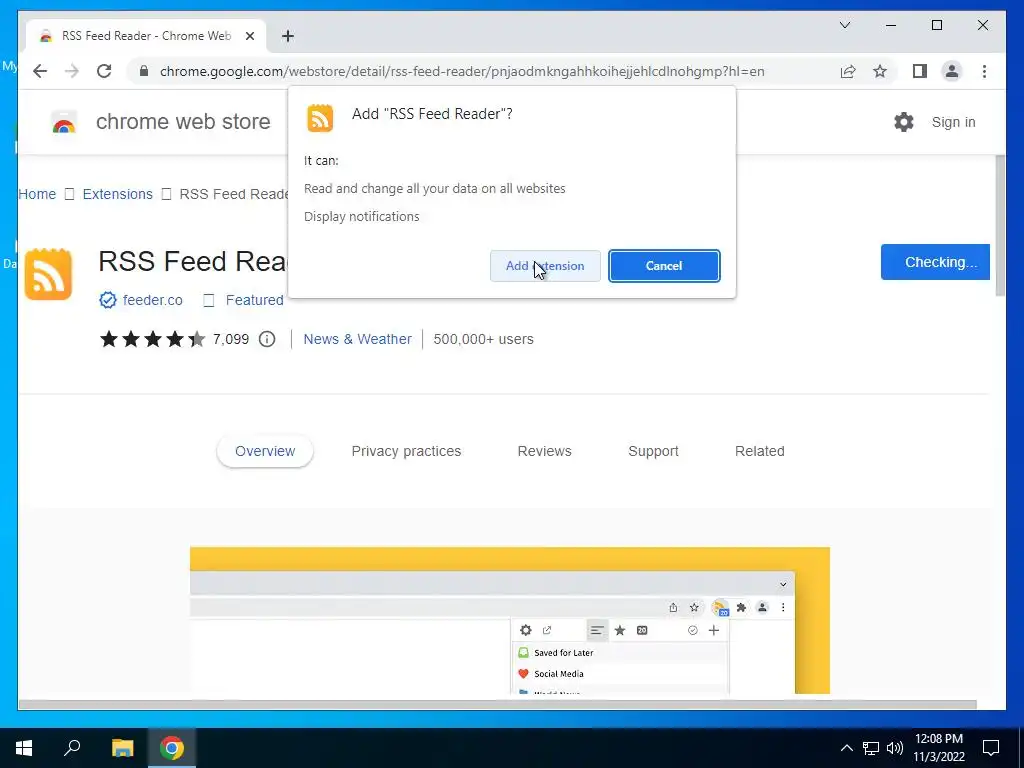Click 'Read and change all your data' permission text

pos(435,188)
